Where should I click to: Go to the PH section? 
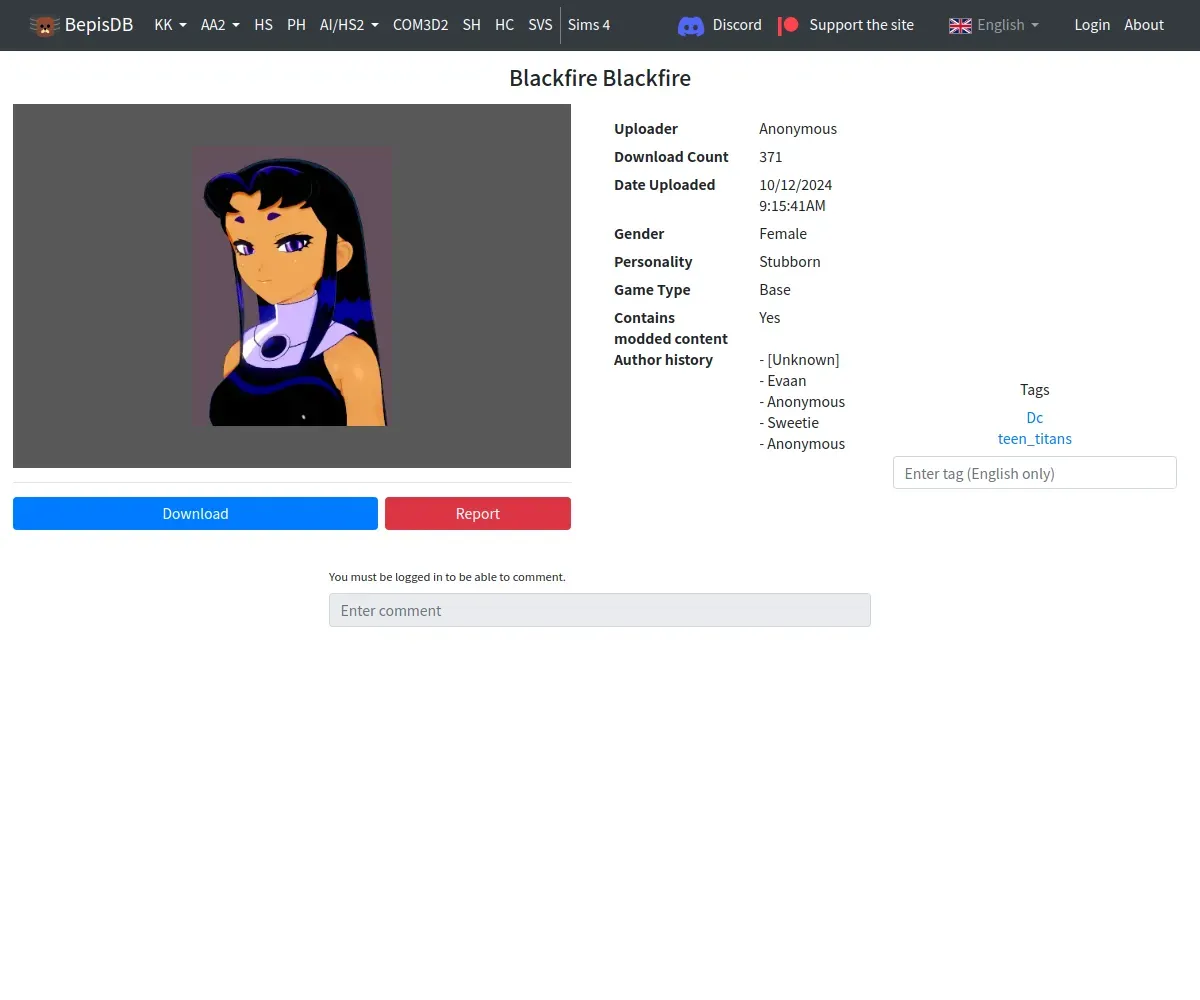tap(296, 25)
